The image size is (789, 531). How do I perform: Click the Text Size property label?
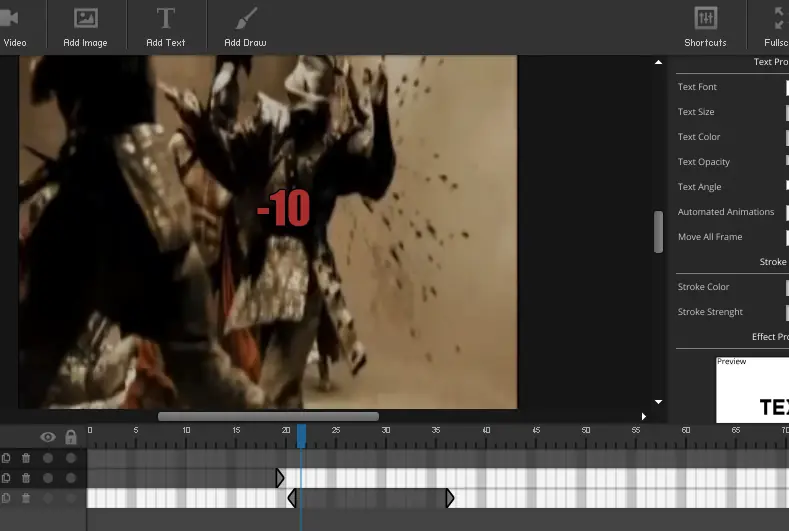click(696, 112)
